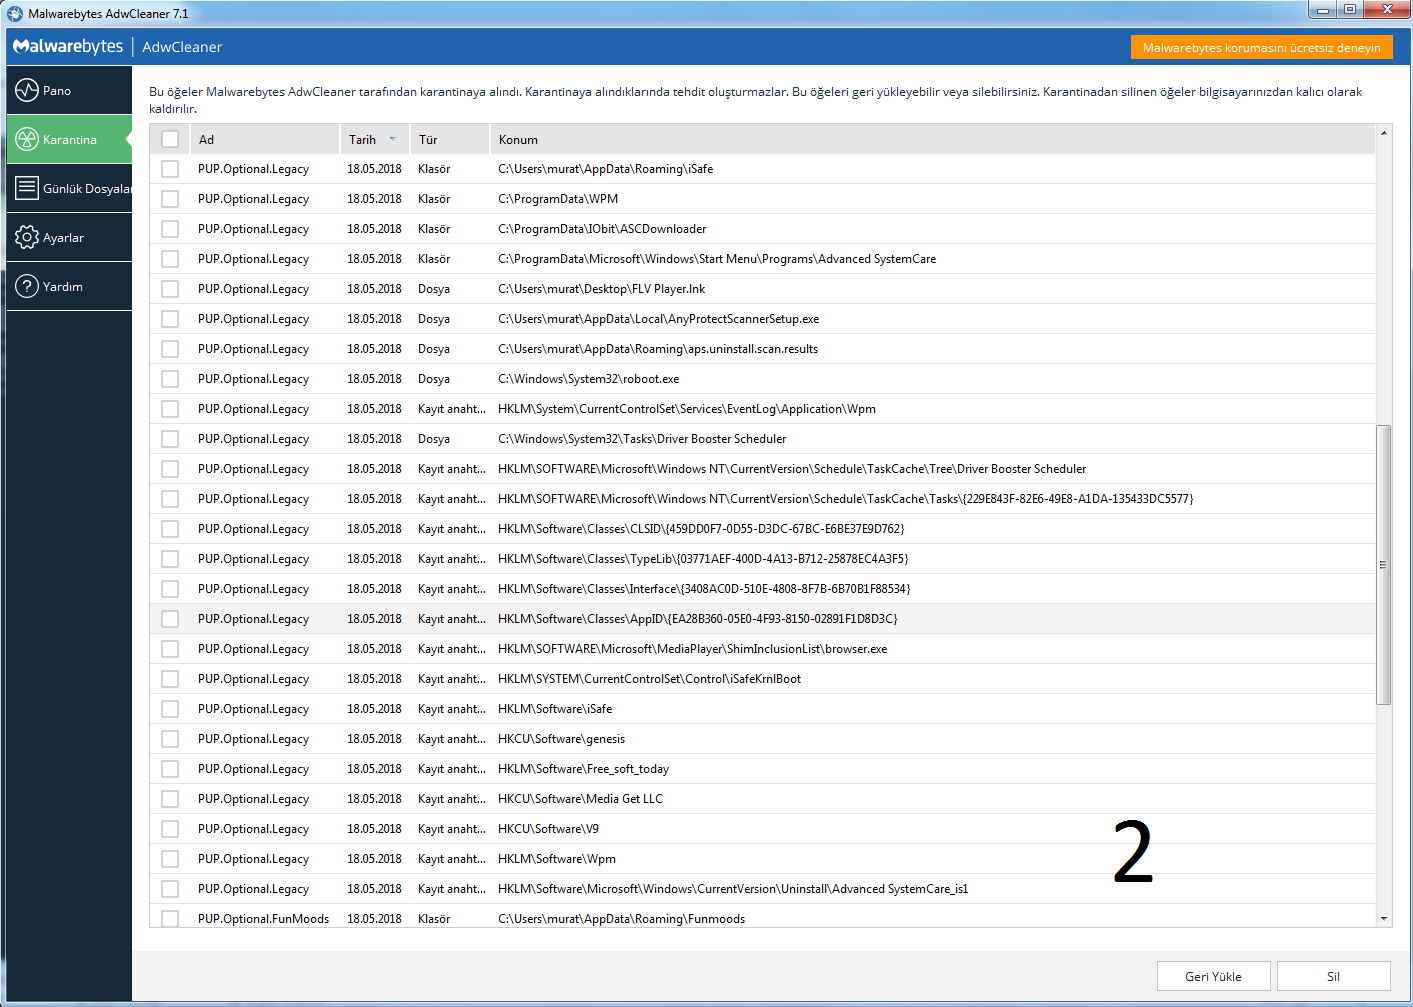The height and width of the screenshot is (1007, 1413).
Task: Check the box for Roaming\iSafe row
Action: [x=170, y=169]
